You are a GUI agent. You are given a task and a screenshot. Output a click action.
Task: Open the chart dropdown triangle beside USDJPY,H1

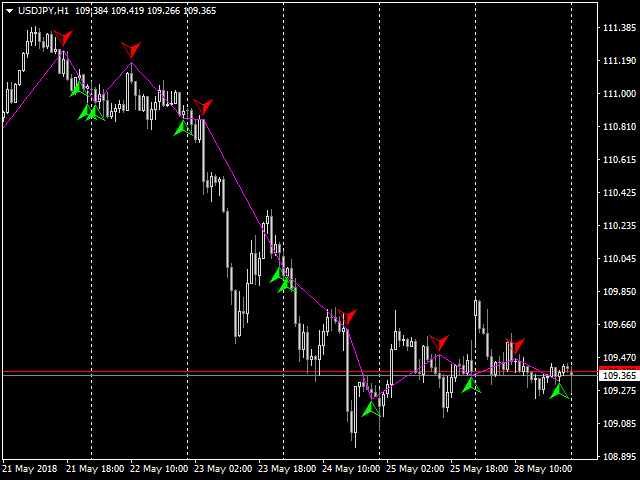(x=9, y=11)
